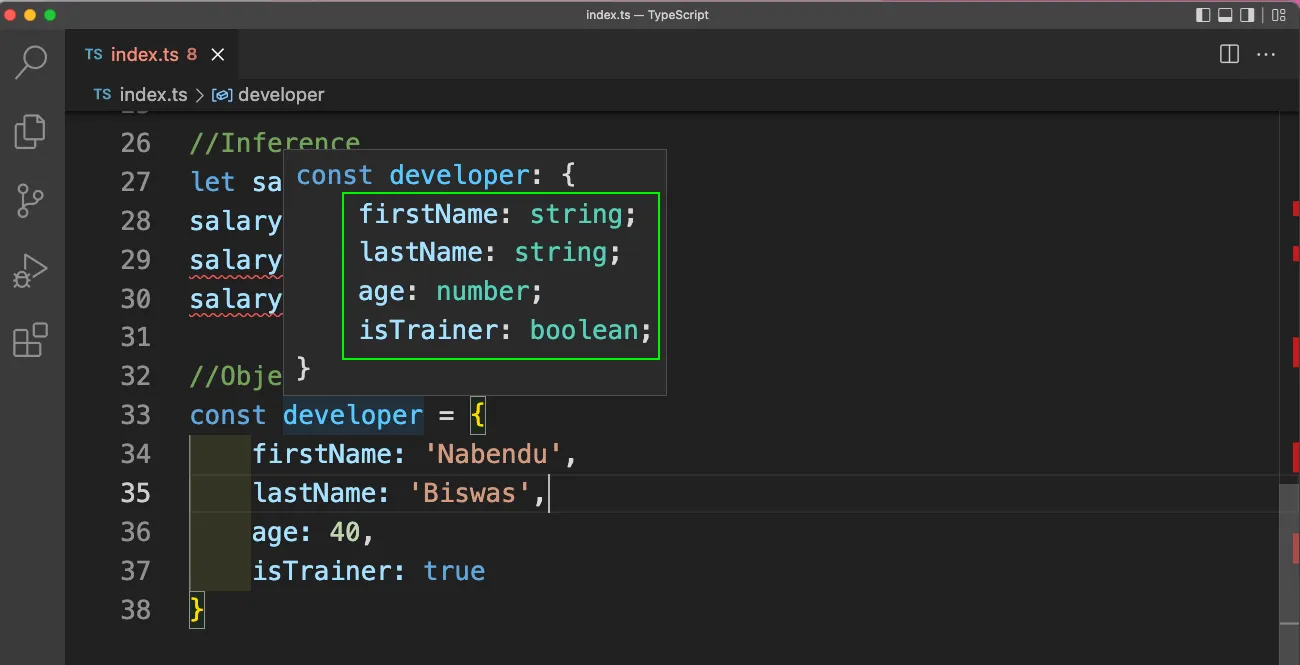
Task: Click developer symbol in the breadcrumb
Action: (281, 95)
